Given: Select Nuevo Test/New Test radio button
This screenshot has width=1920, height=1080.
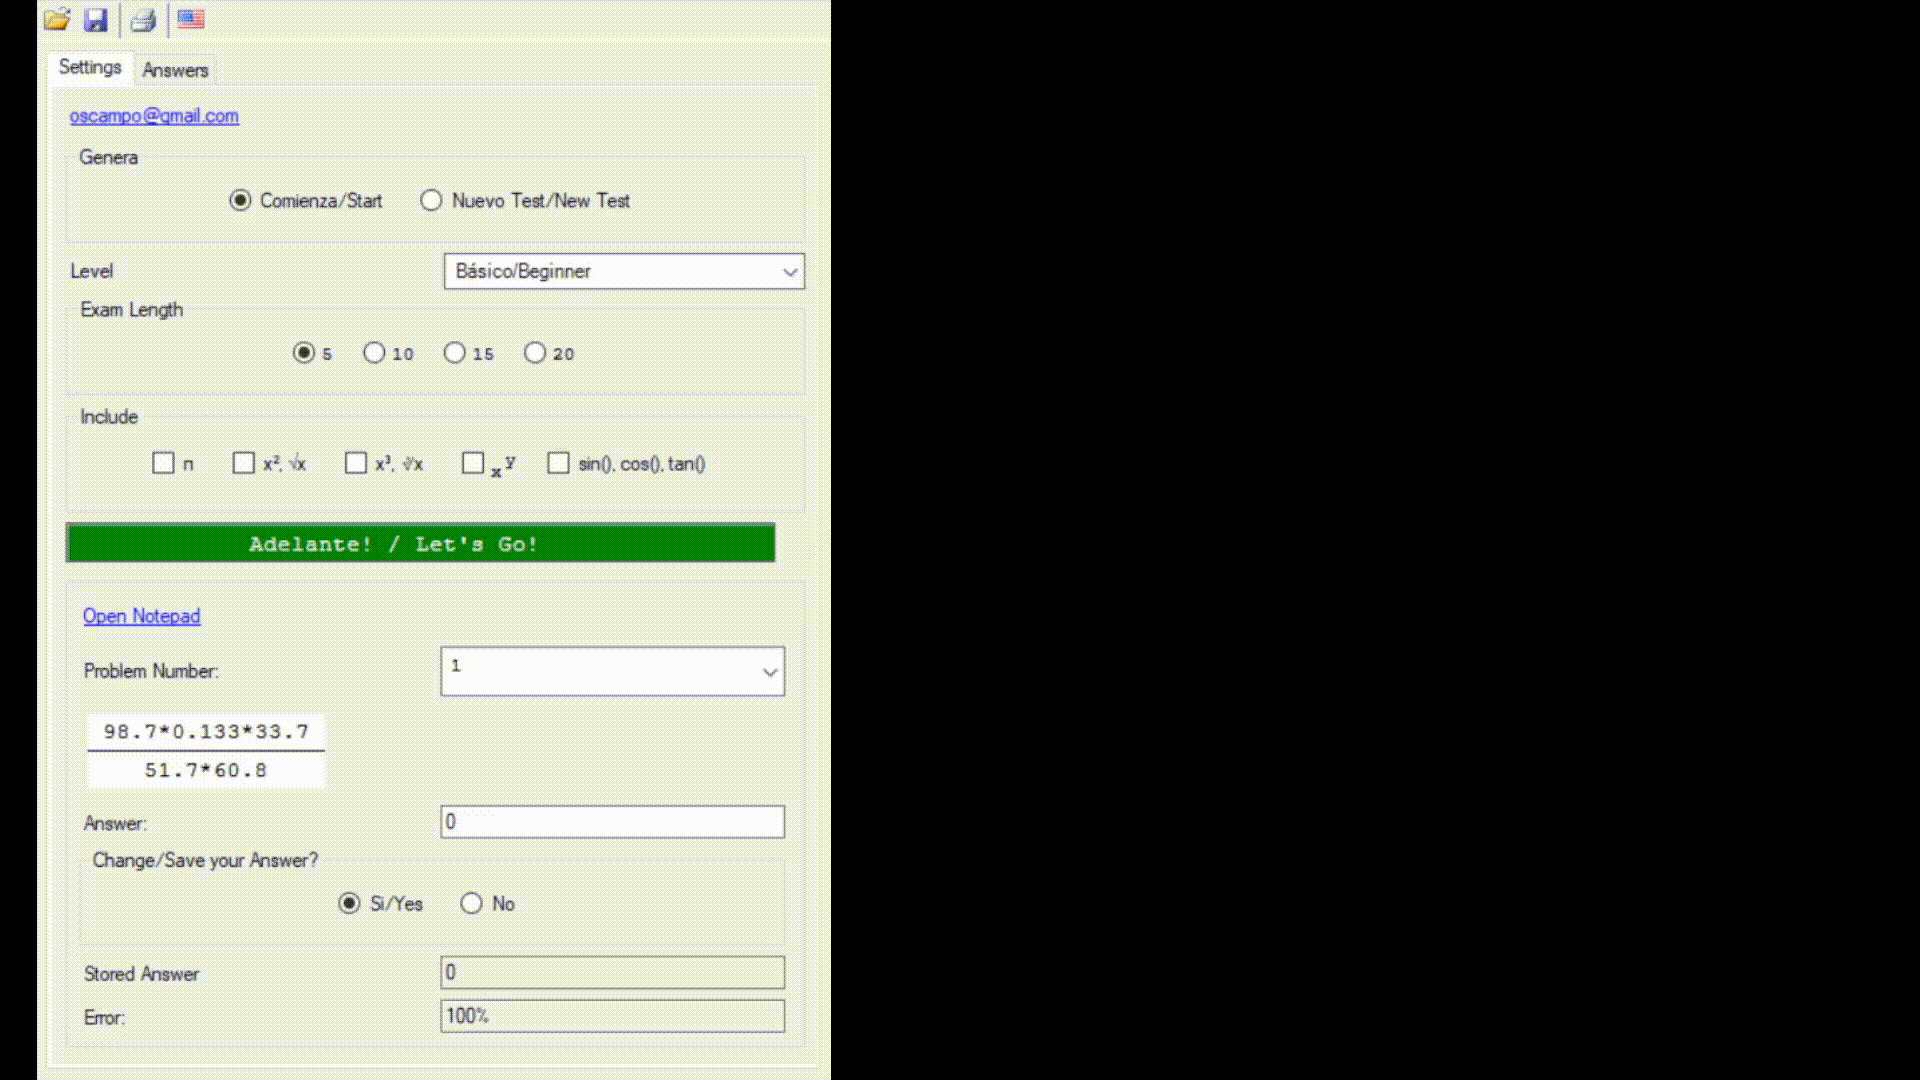Looking at the screenshot, I should 431,201.
